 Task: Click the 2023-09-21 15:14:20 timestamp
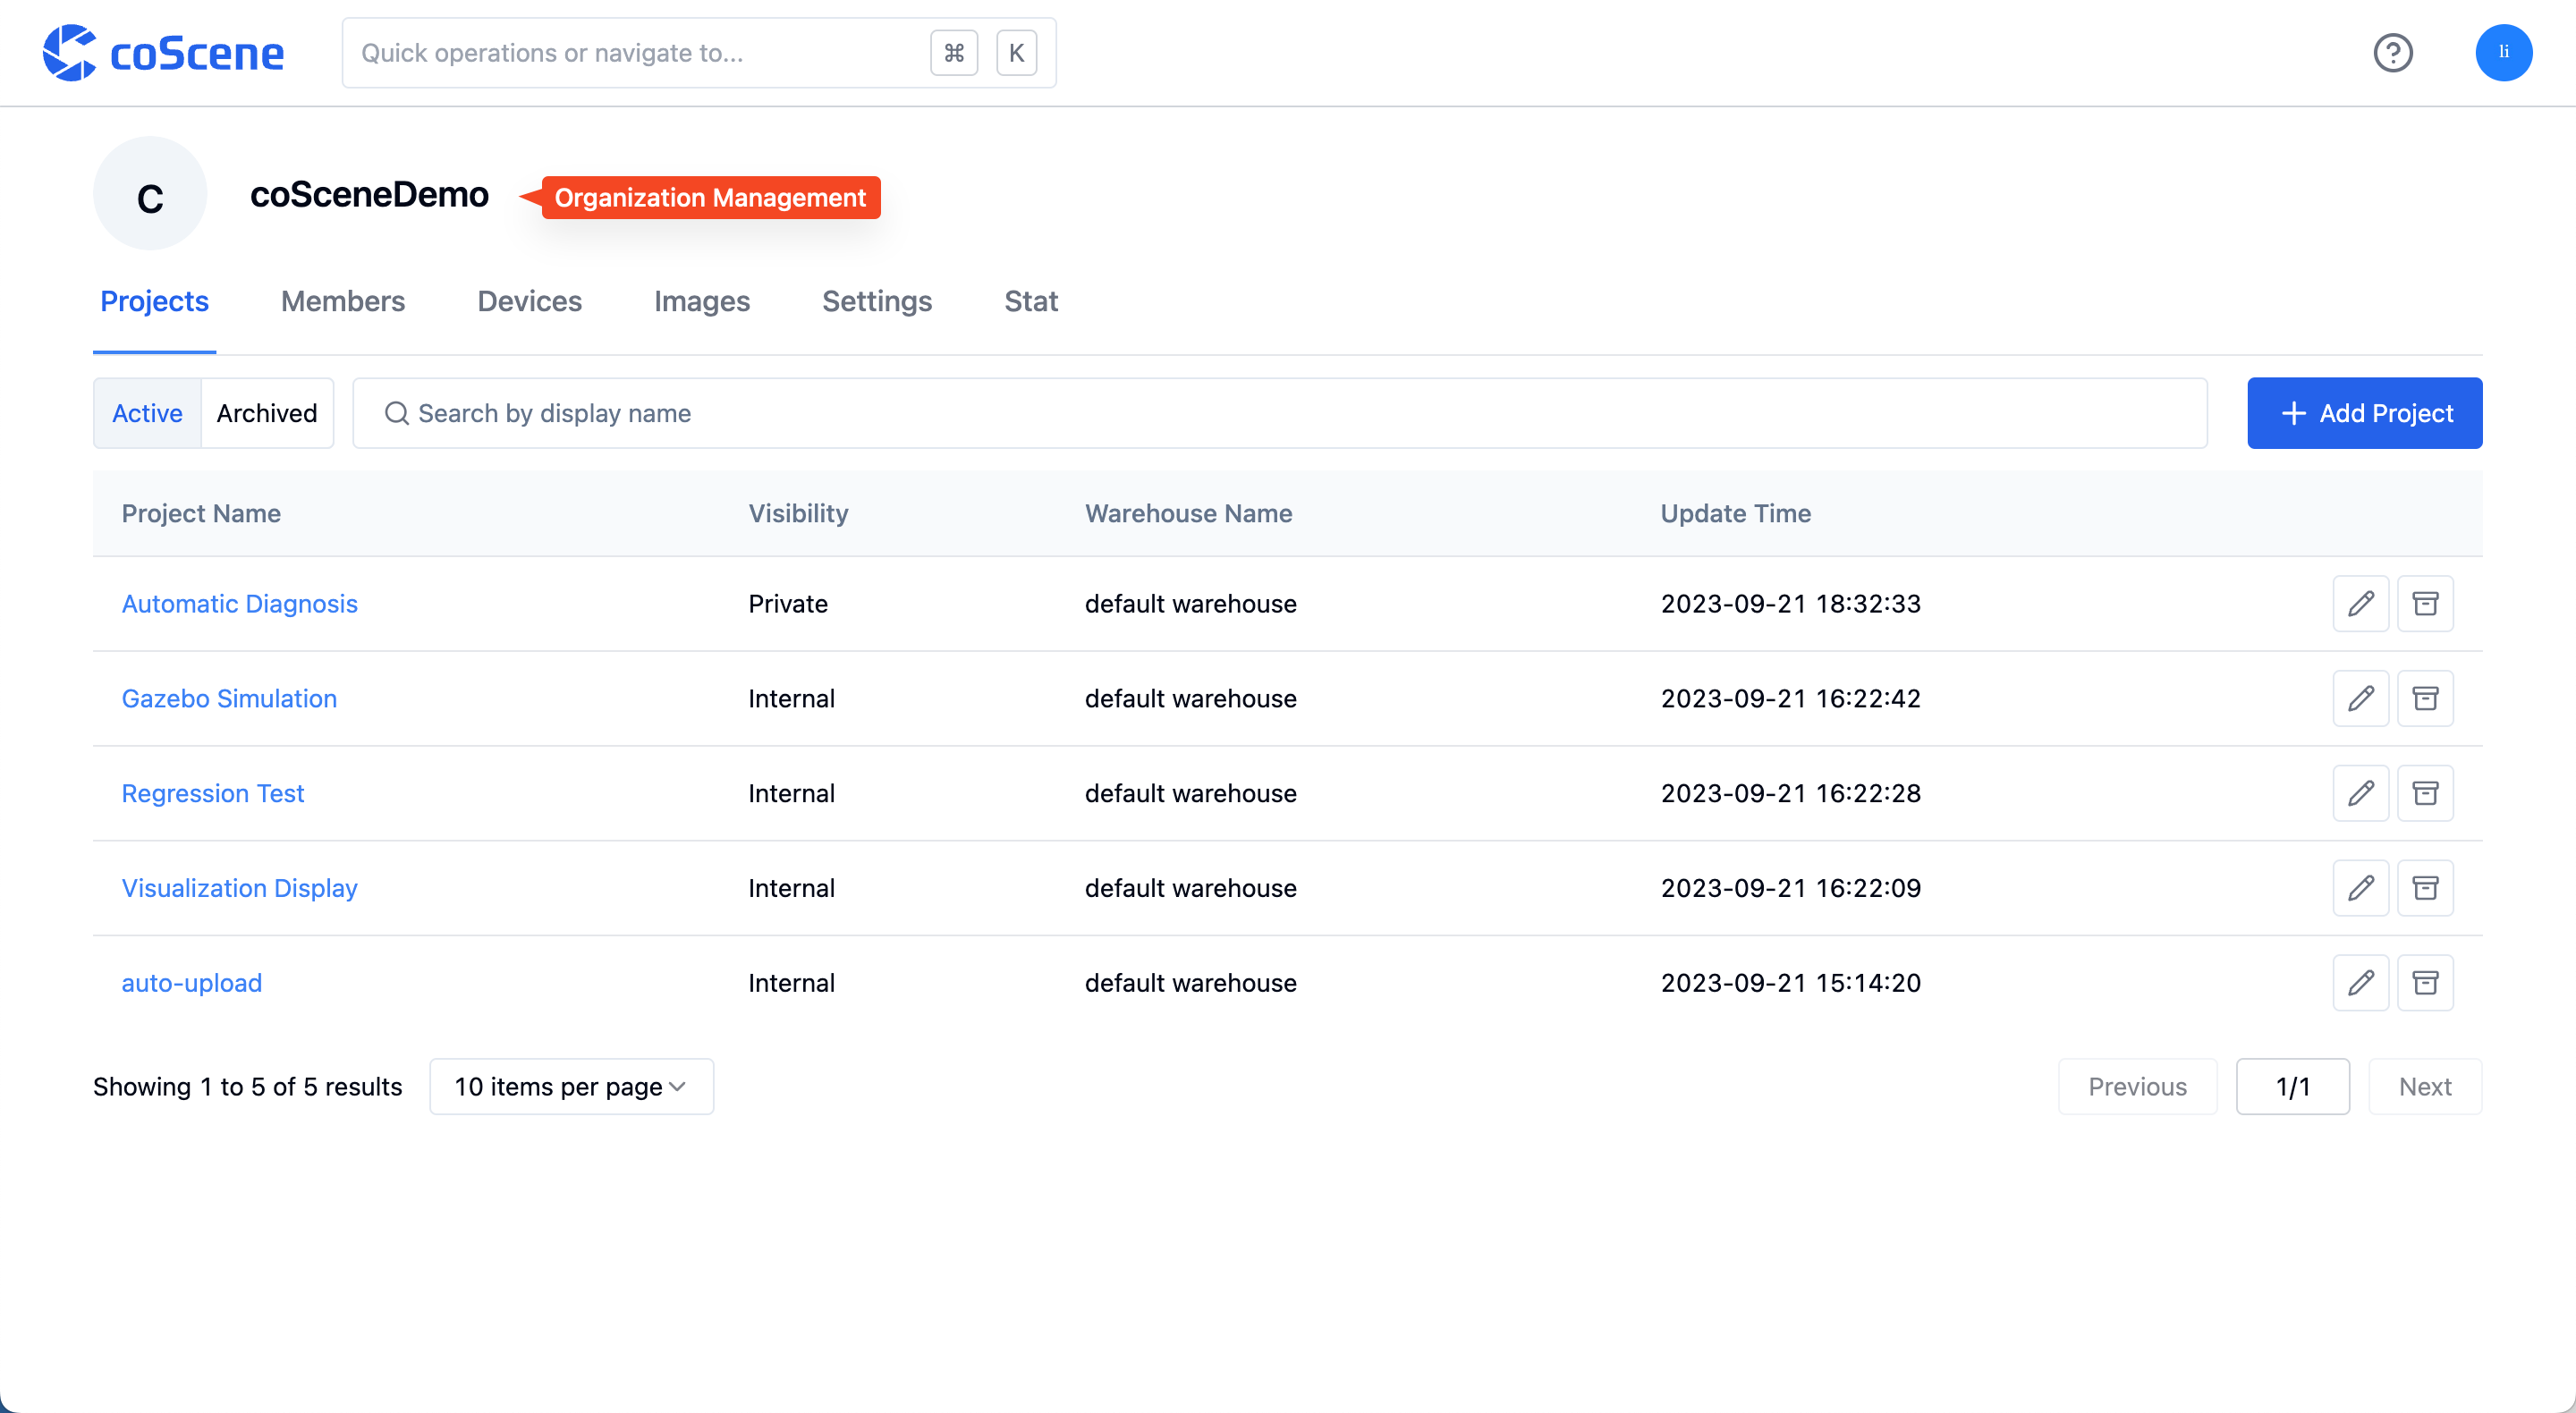click(1790, 983)
